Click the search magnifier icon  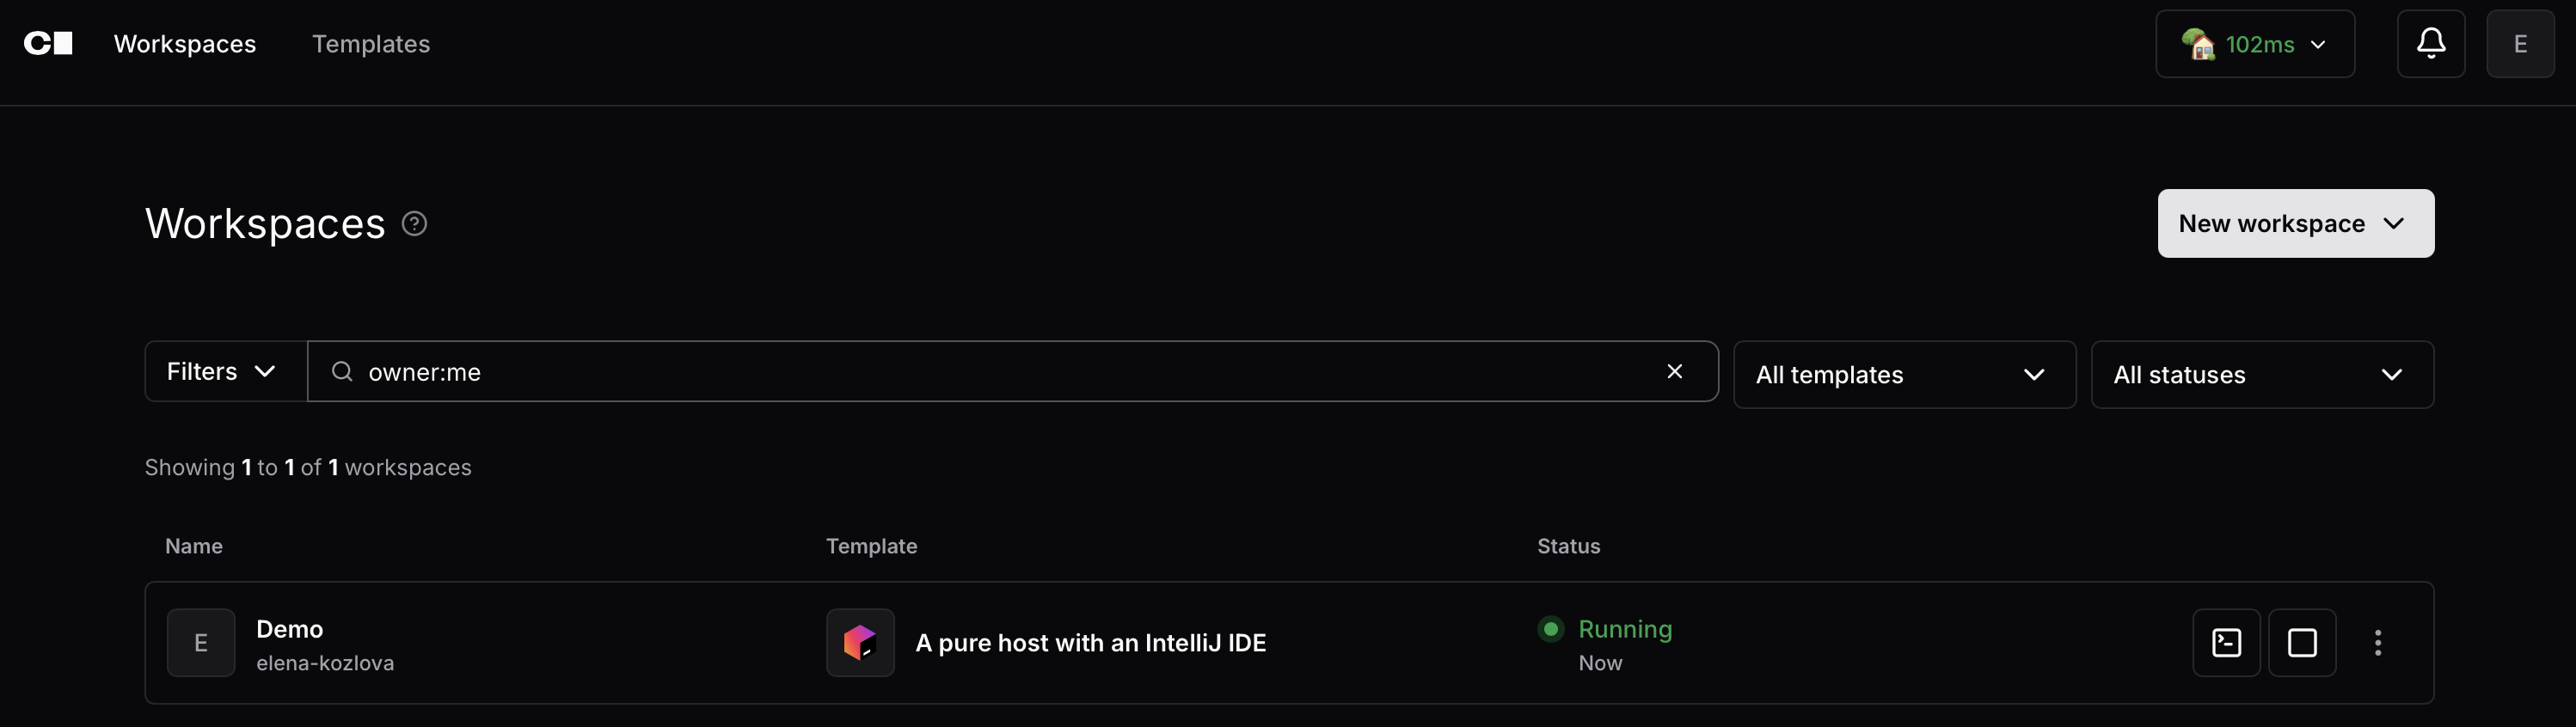coord(342,371)
